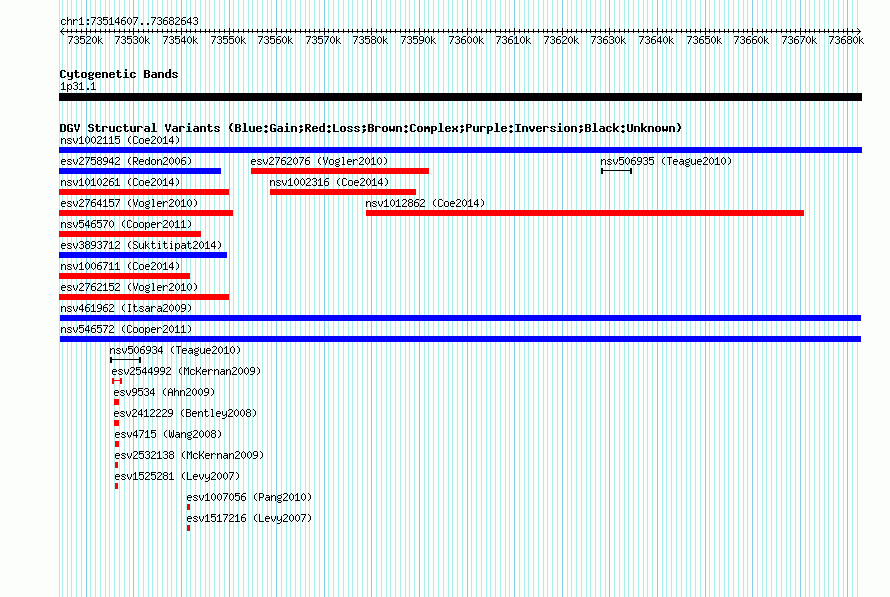Open nsv506935 (Teague2010) variant label
The width and height of the screenshot is (890, 597).
666,161
